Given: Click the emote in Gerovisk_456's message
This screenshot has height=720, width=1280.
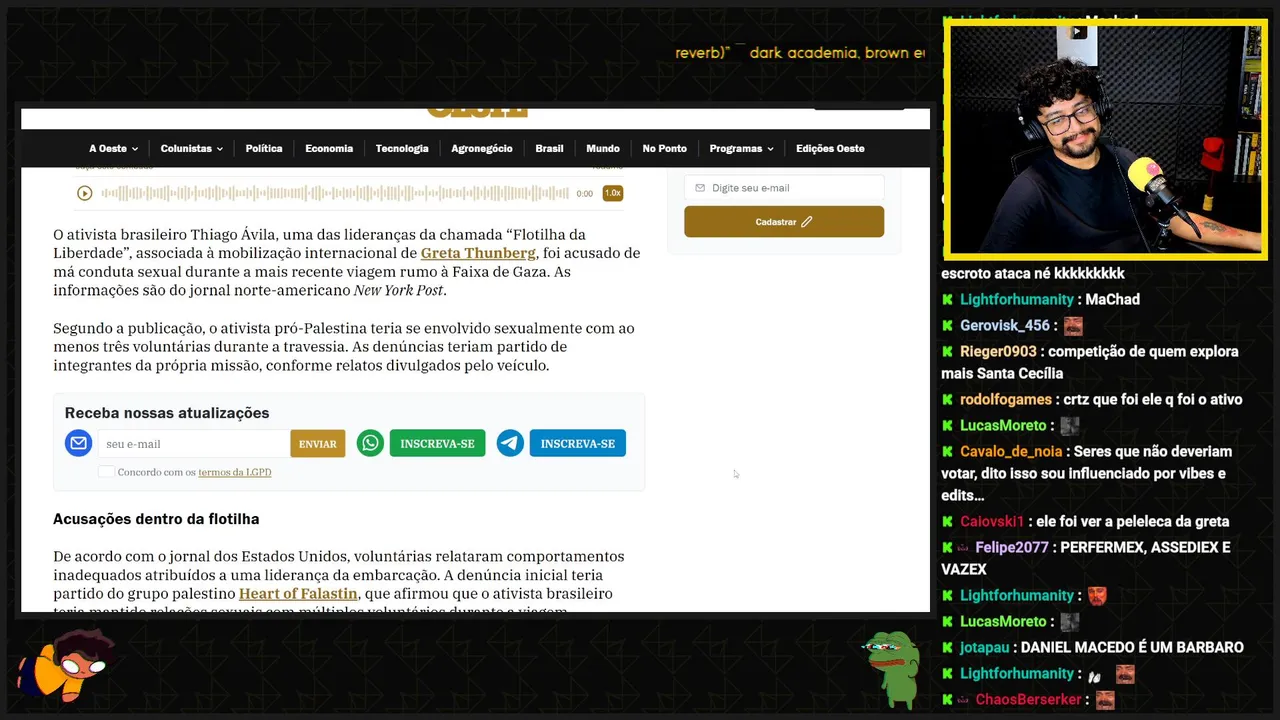Looking at the screenshot, I should click(x=1073, y=325).
